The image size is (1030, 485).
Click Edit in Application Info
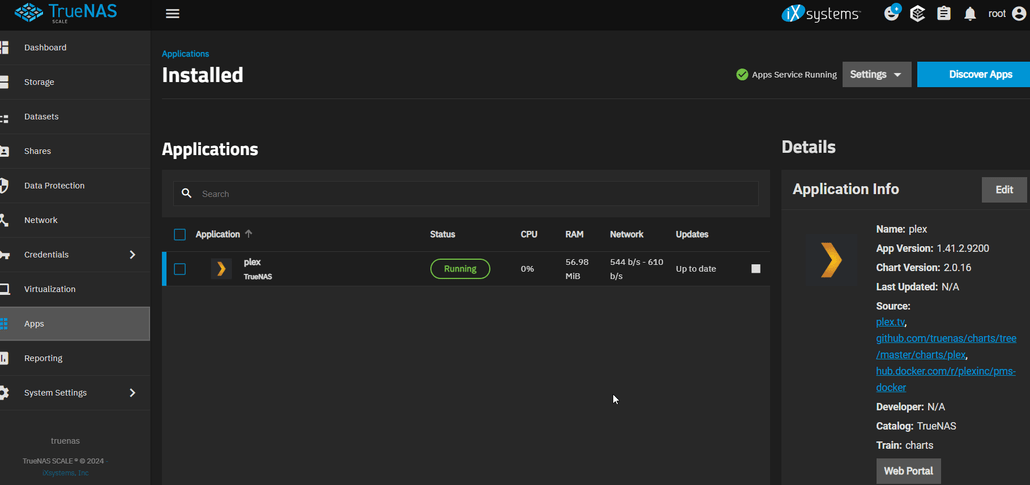(x=1004, y=190)
